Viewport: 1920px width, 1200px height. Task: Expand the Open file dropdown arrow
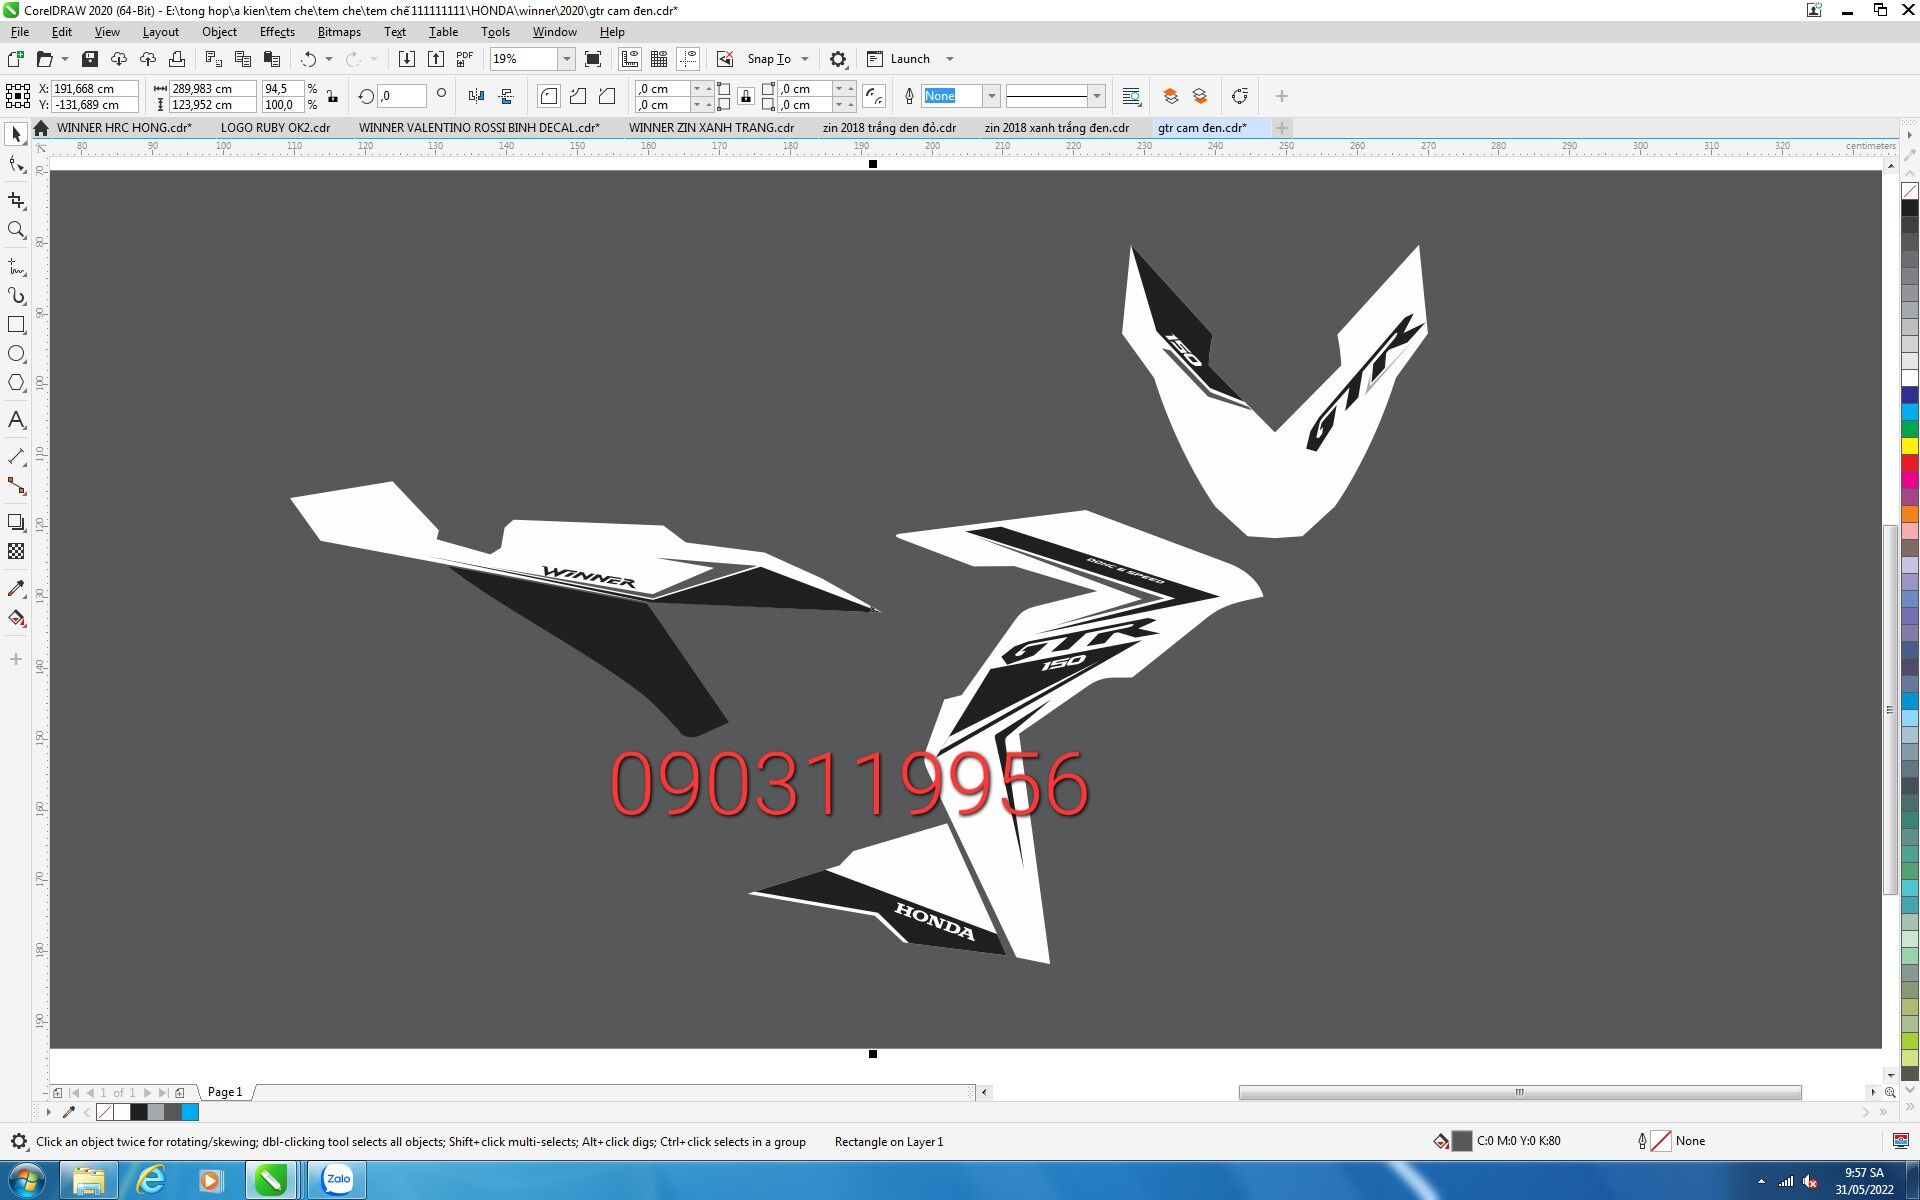click(x=65, y=59)
